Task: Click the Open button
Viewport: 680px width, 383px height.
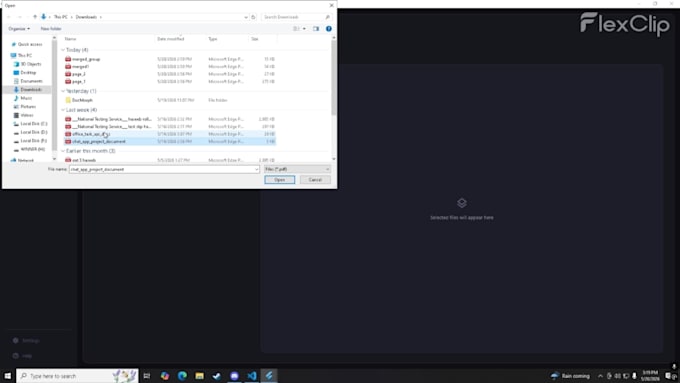Action: click(x=280, y=180)
